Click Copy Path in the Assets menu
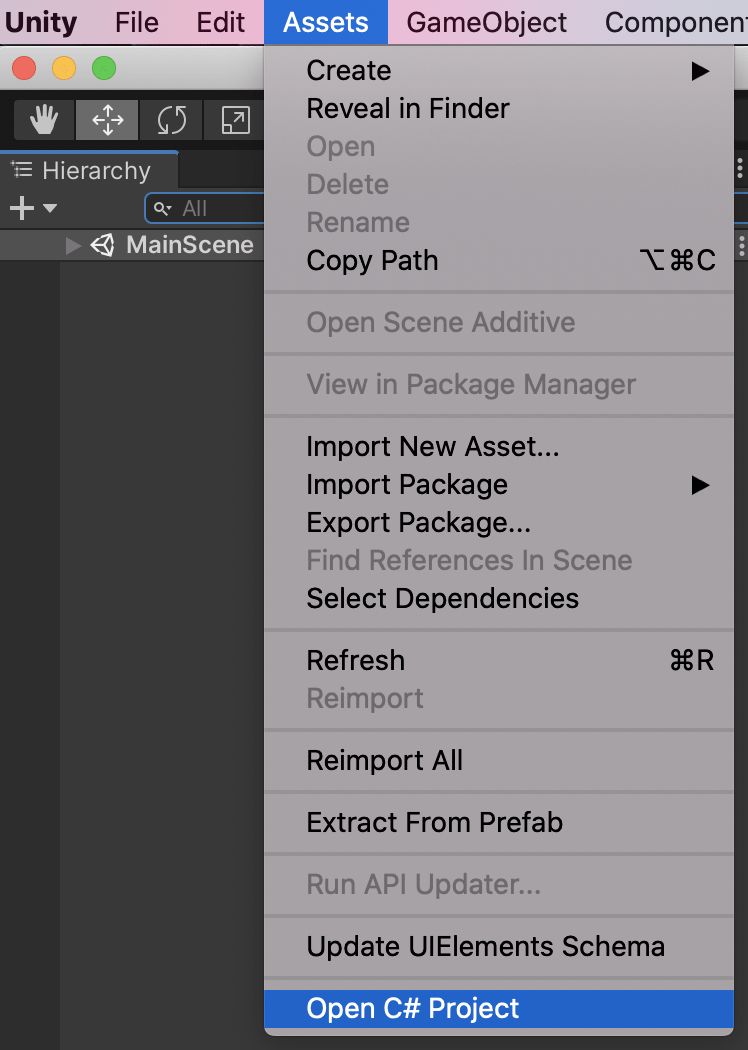 (x=372, y=261)
